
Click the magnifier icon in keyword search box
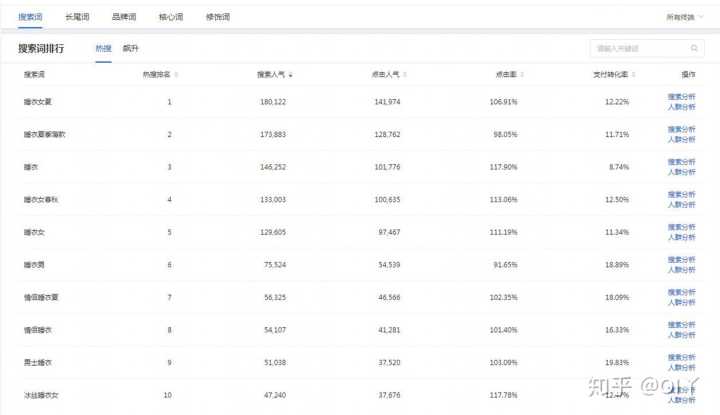point(694,48)
